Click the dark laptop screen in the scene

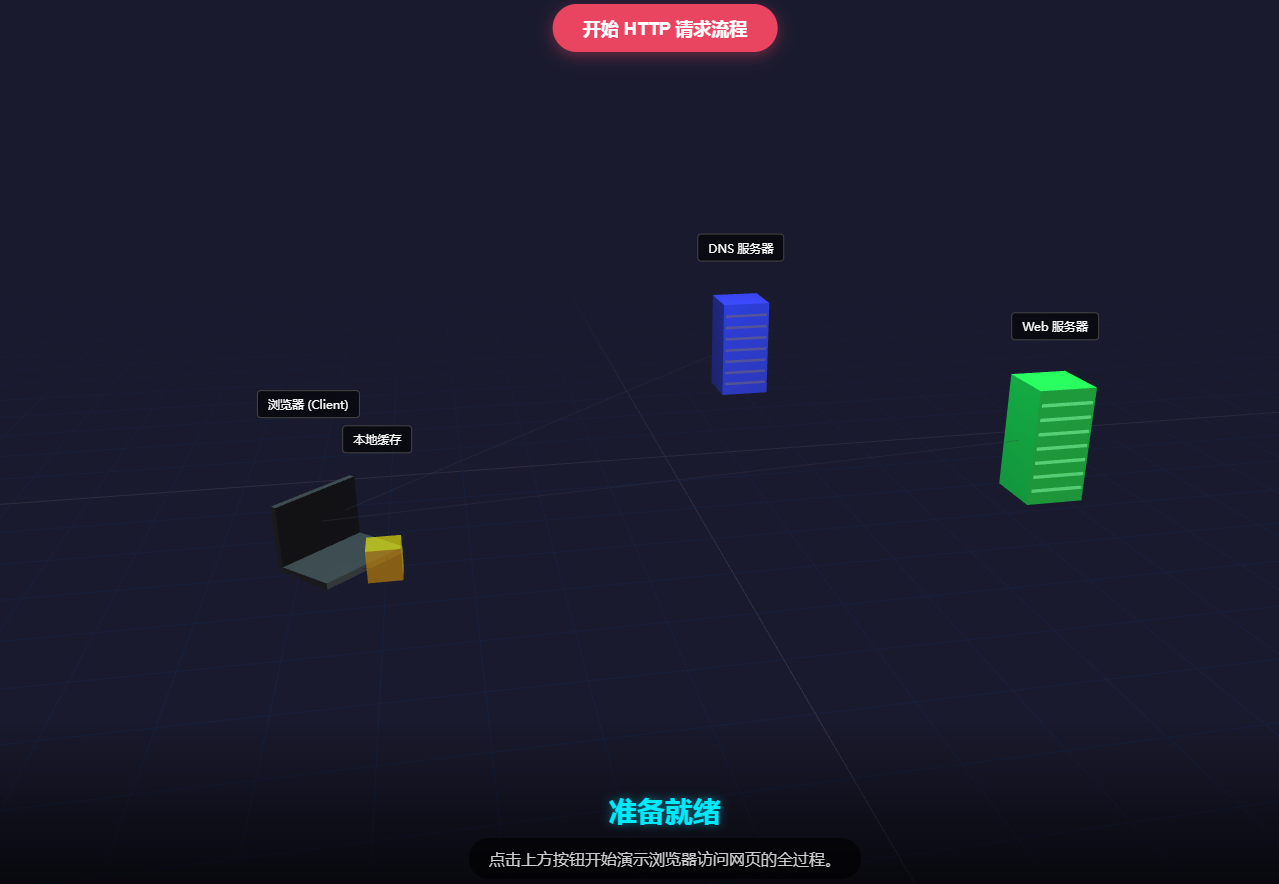point(315,510)
